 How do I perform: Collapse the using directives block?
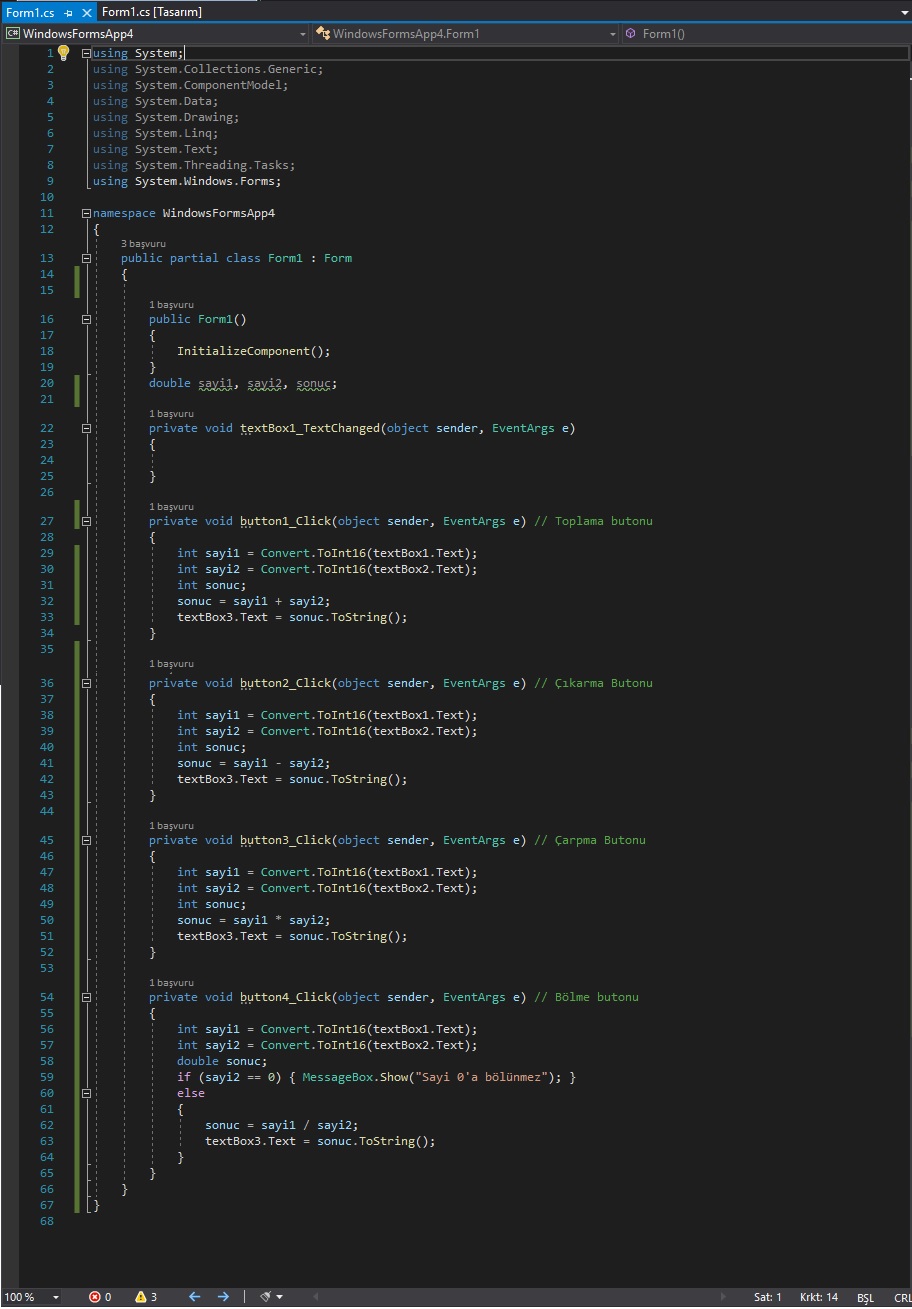point(86,53)
